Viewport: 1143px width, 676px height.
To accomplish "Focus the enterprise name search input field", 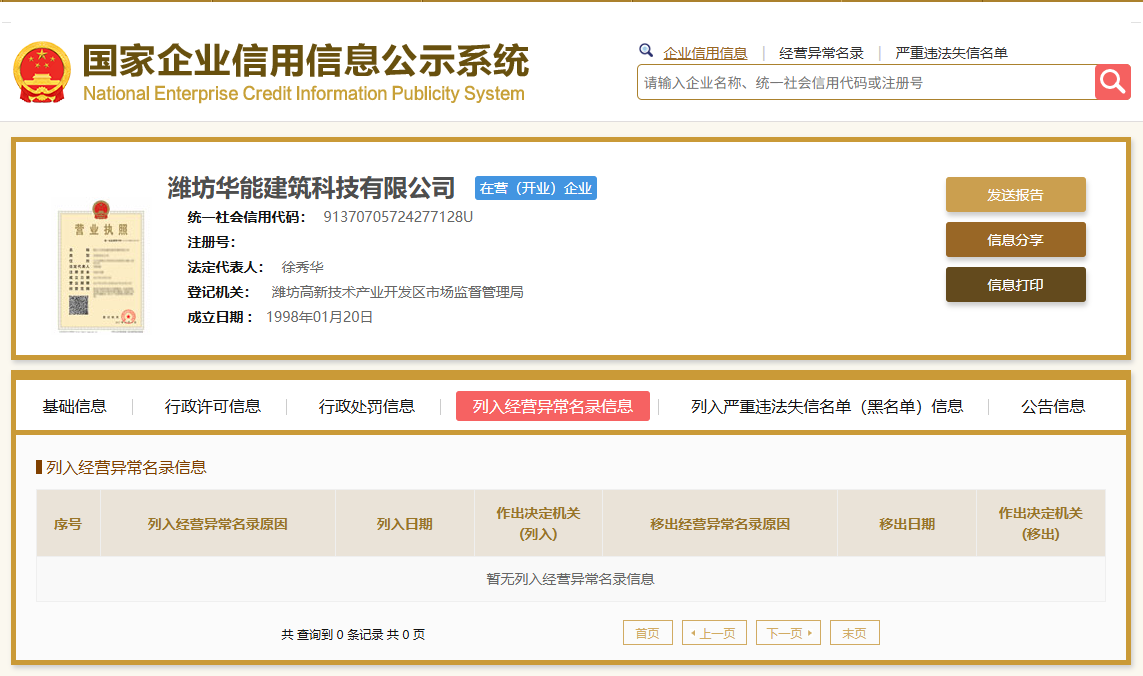I will [x=866, y=82].
